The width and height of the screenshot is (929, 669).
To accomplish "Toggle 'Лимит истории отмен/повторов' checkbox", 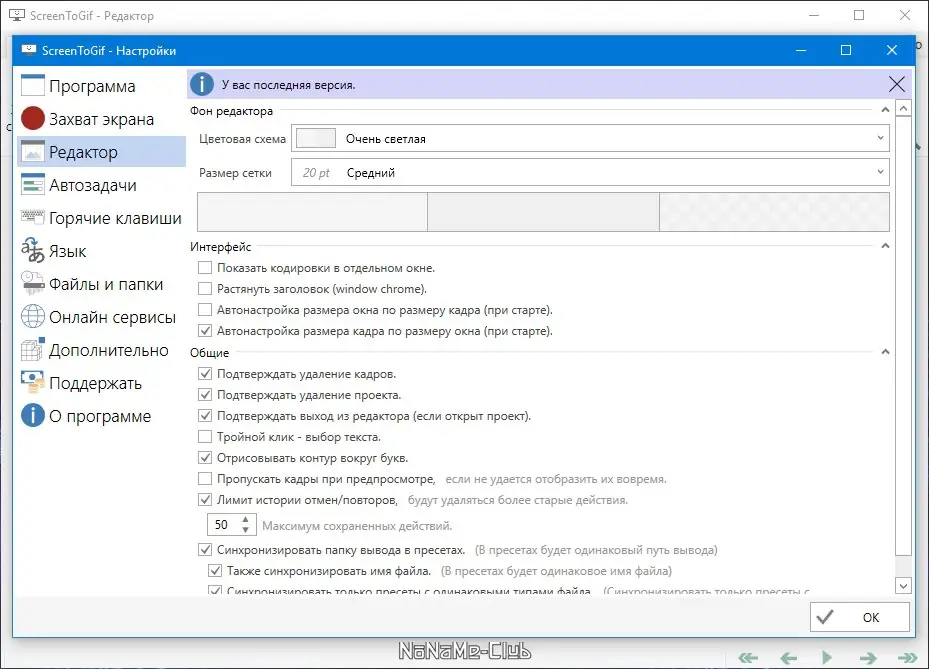I will point(205,500).
